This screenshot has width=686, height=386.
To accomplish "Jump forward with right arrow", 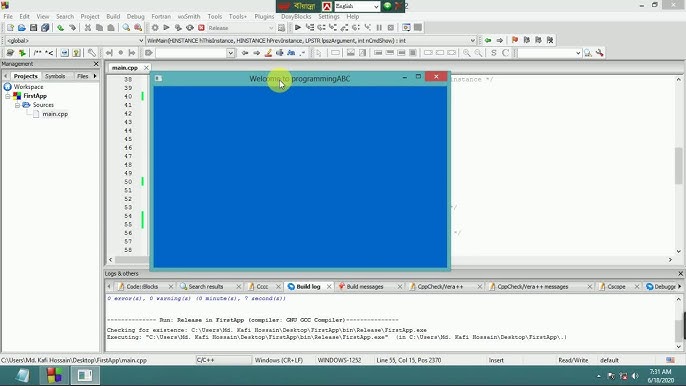I will 500,40.
